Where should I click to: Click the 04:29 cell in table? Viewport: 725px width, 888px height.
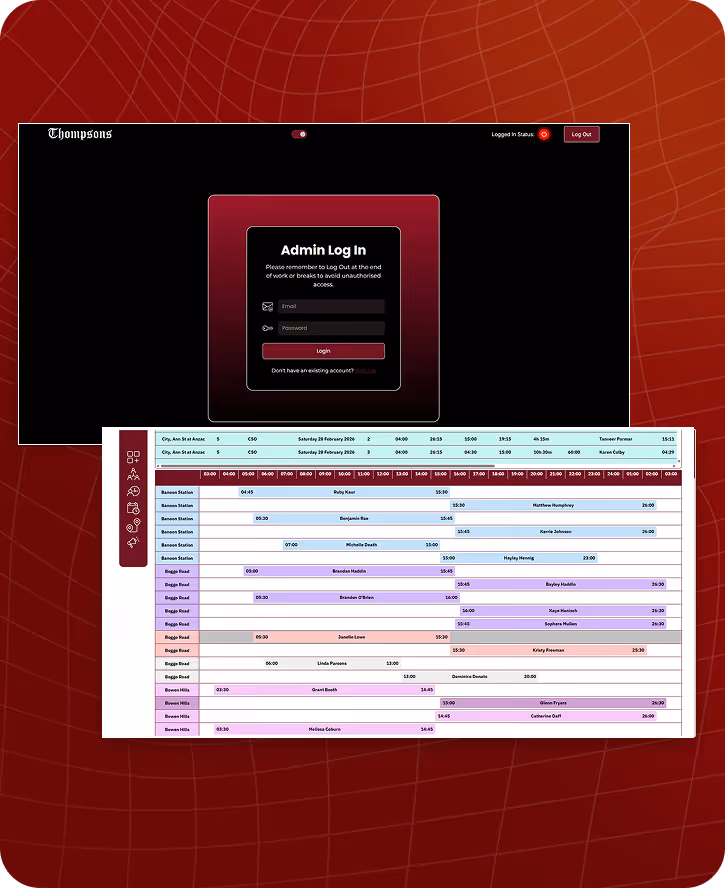pos(668,452)
